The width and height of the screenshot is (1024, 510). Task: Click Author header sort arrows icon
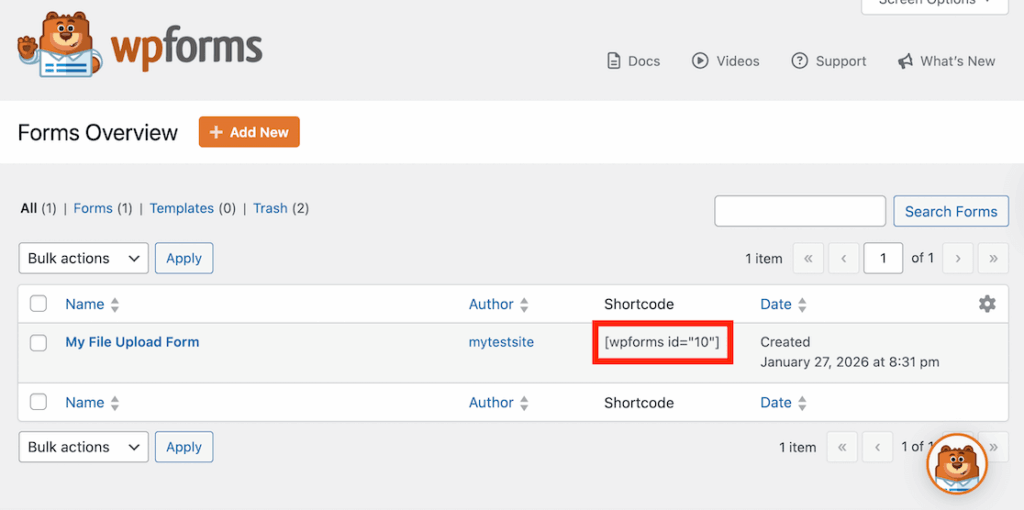coord(524,305)
